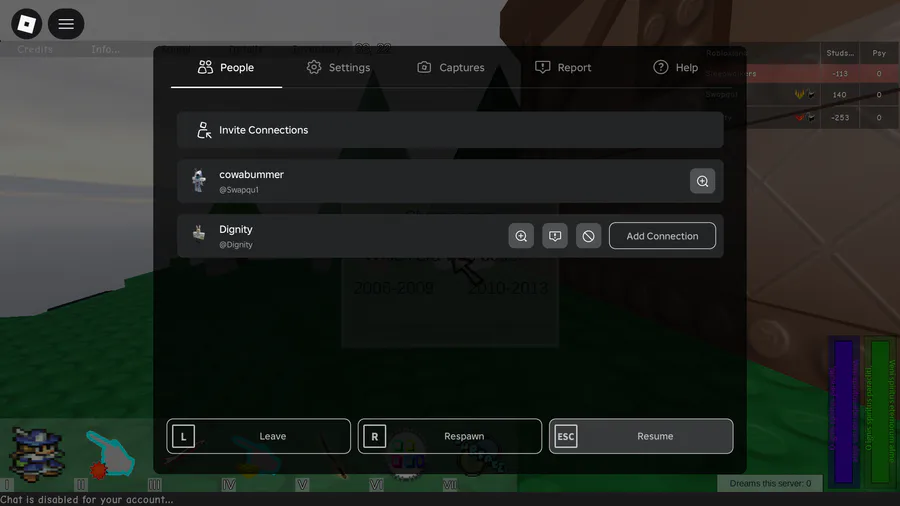Click Invite Connections row
The width and height of the screenshot is (900, 506).
point(450,130)
